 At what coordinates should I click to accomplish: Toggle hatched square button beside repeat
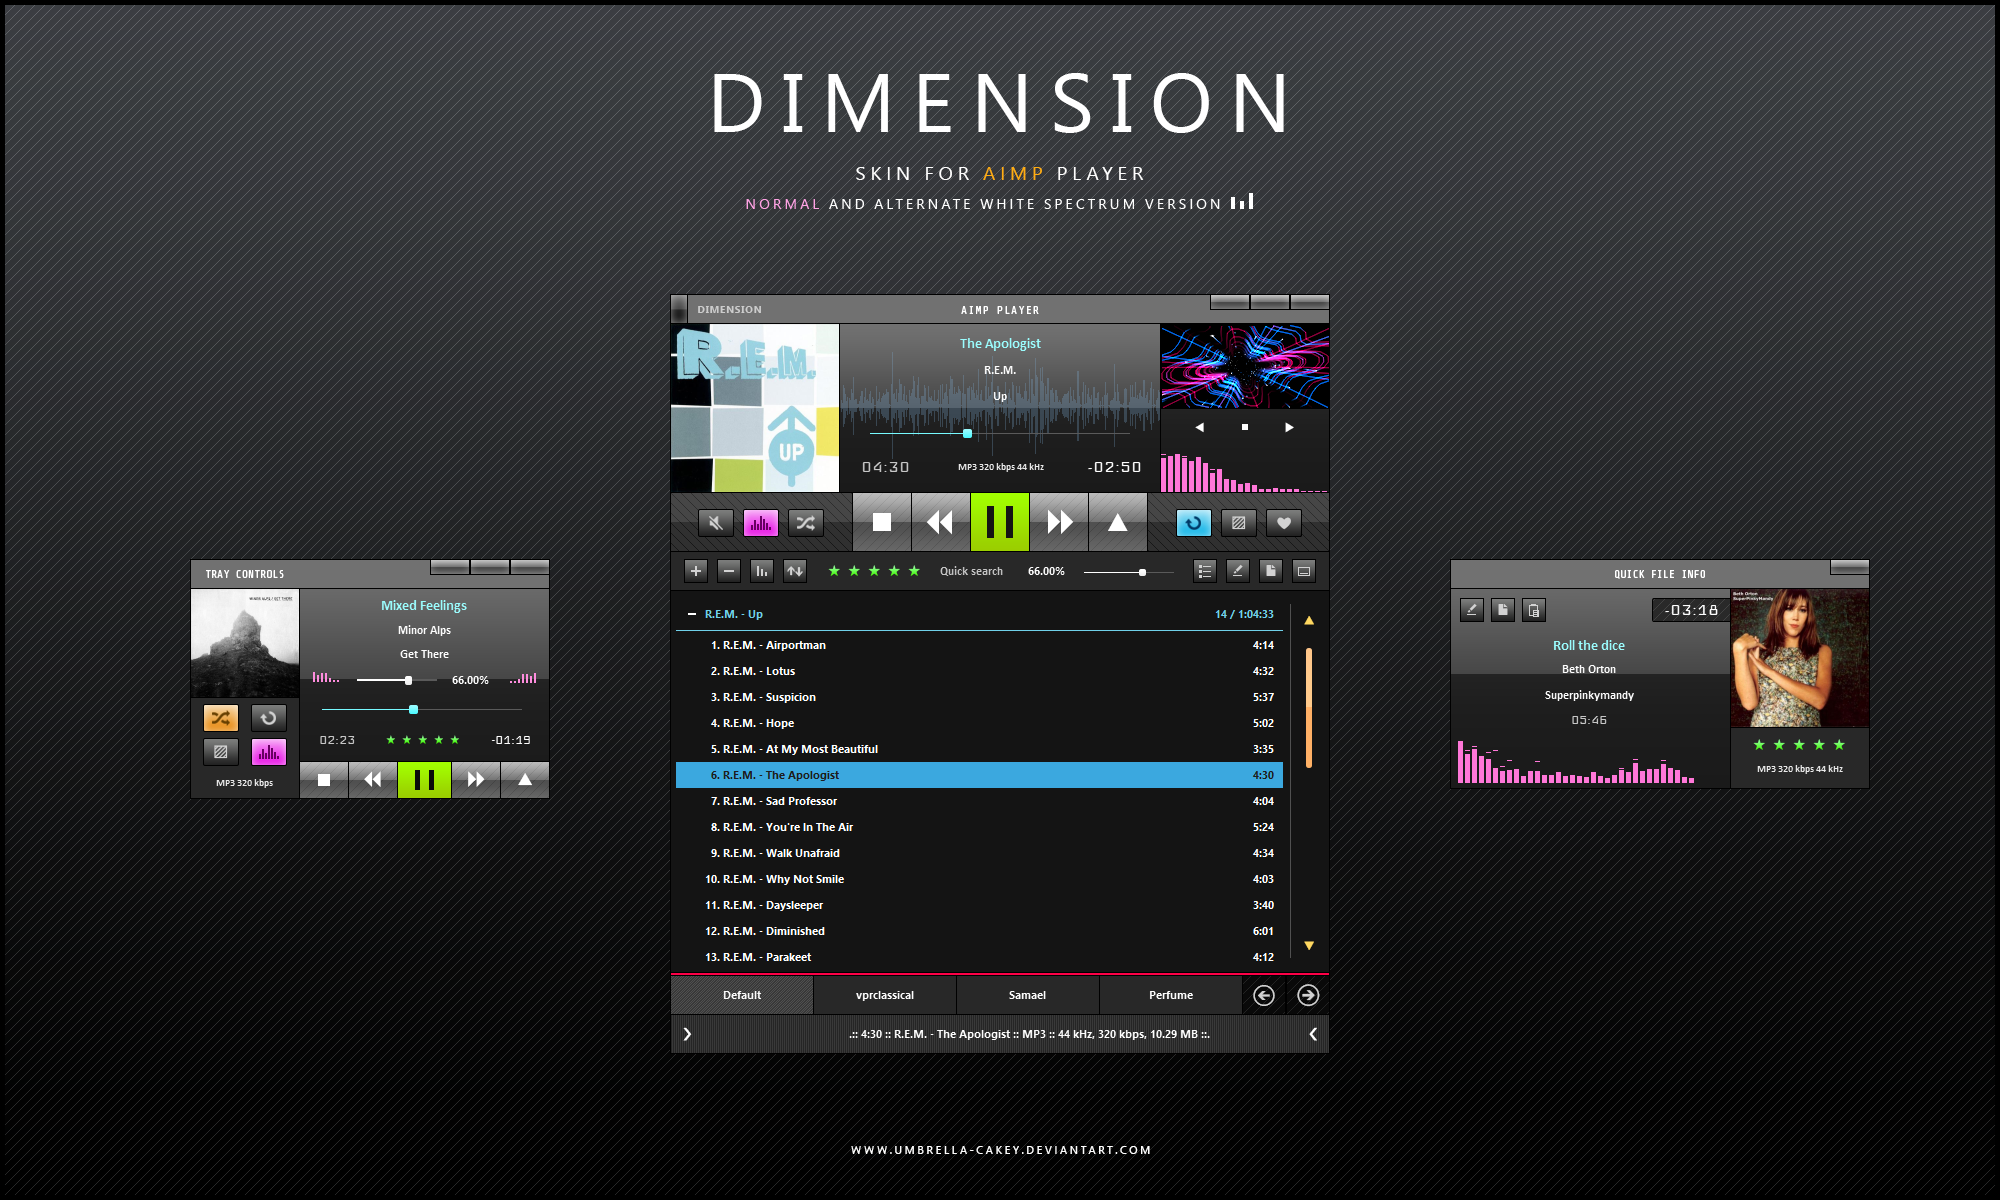[x=1239, y=523]
